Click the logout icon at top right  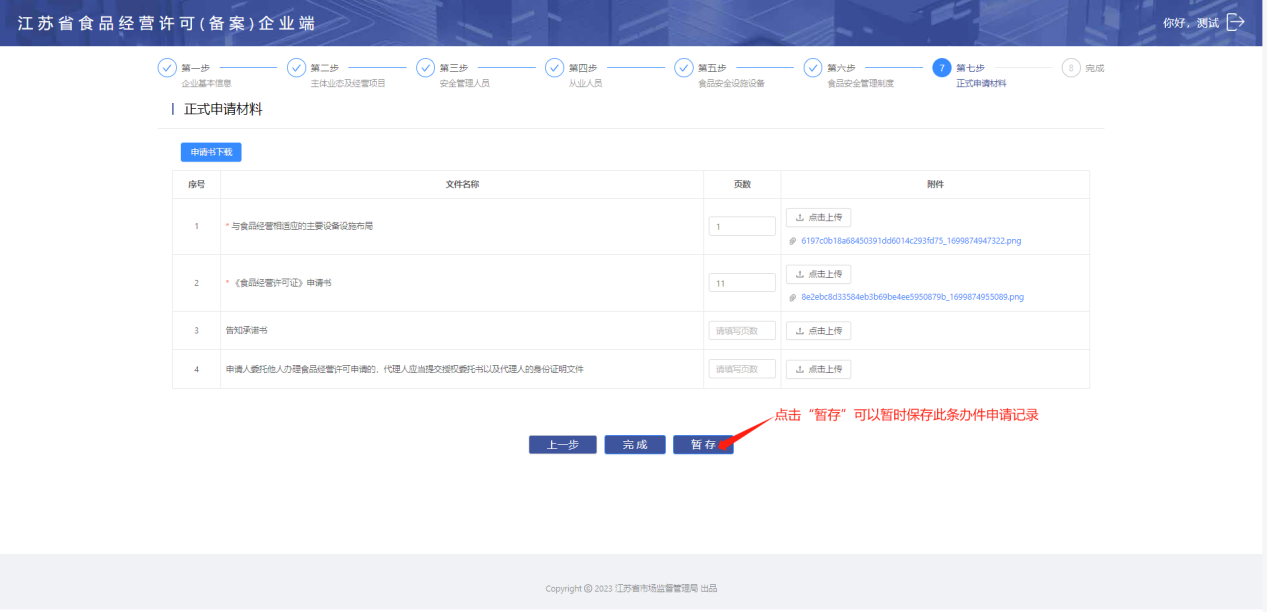[x=1235, y=22]
